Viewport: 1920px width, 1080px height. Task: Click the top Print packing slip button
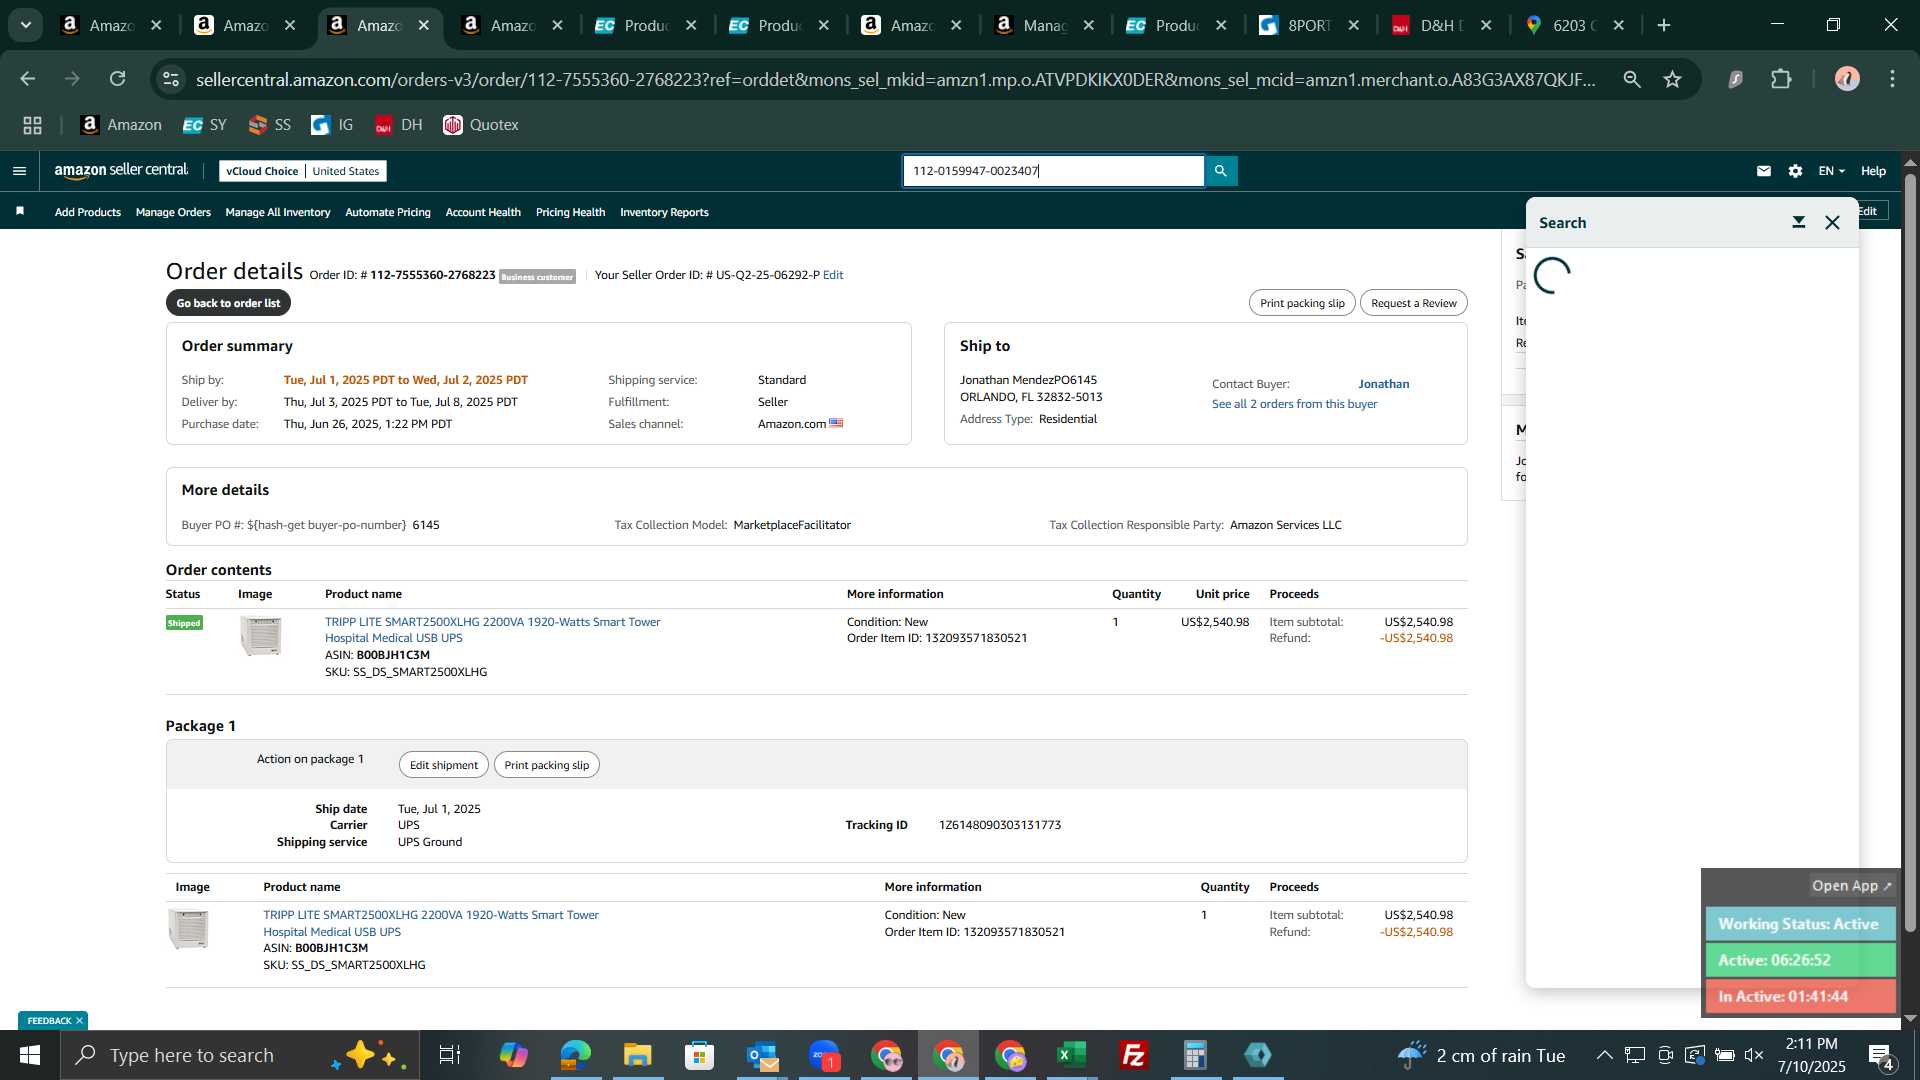pyautogui.click(x=1302, y=303)
